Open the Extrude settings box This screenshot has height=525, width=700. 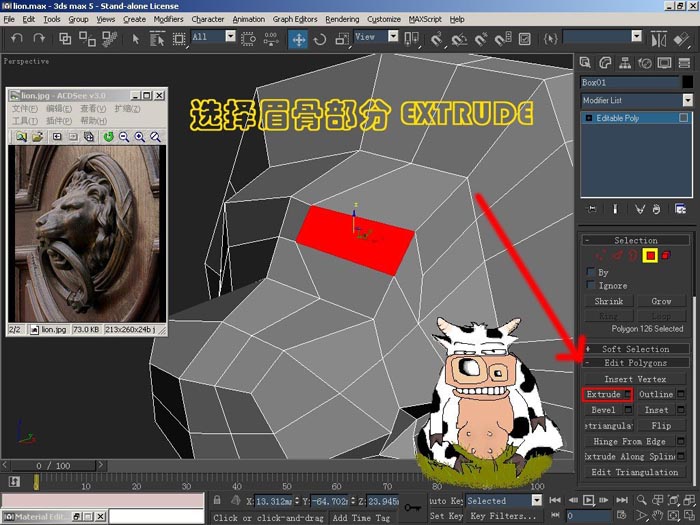pyautogui.click(x=628, y=394)
